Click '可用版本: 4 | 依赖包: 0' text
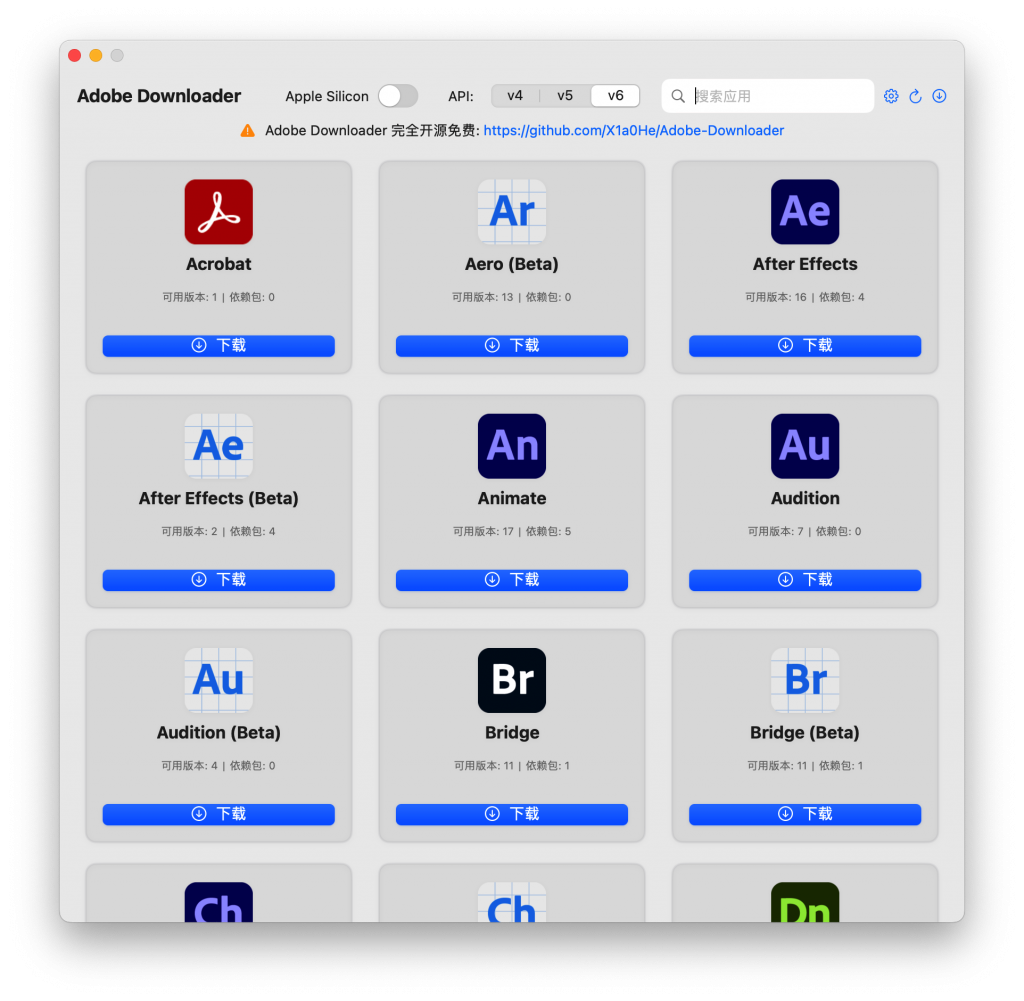Image resolution: width=1024 pixels, height=1001 pixels. coord(218,766)
